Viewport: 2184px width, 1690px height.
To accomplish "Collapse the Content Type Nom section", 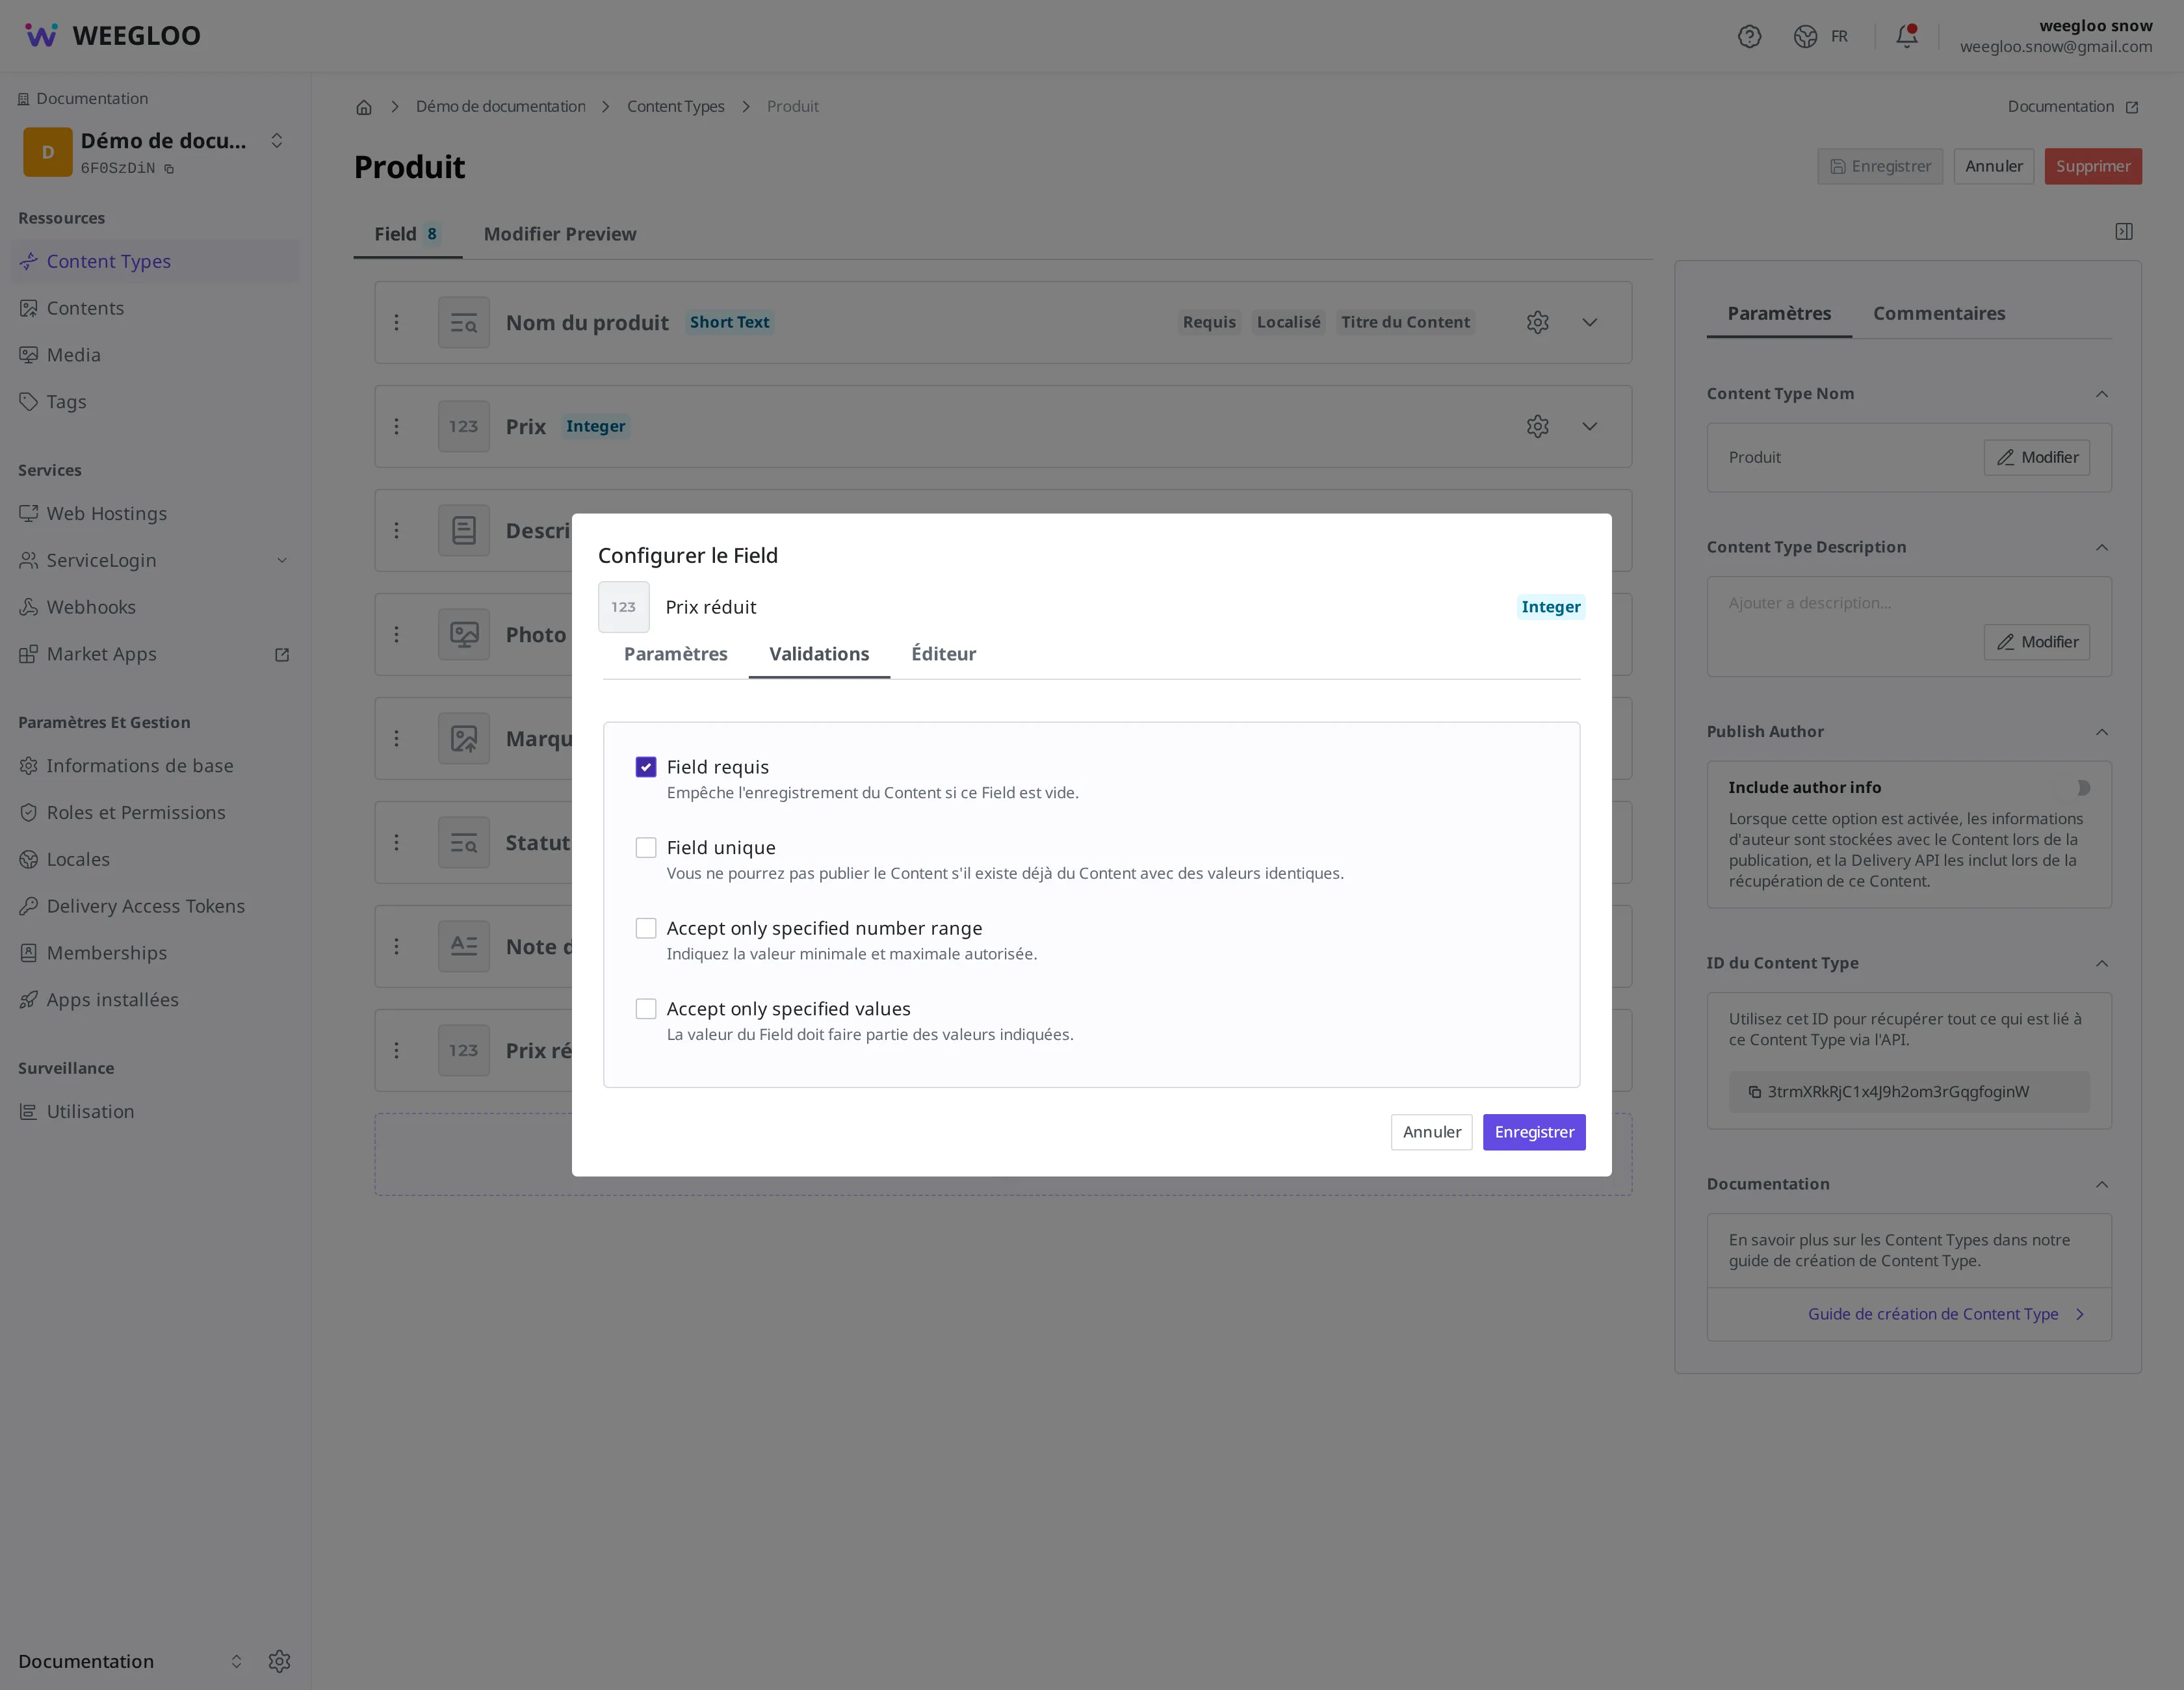I will point(2102,394).
